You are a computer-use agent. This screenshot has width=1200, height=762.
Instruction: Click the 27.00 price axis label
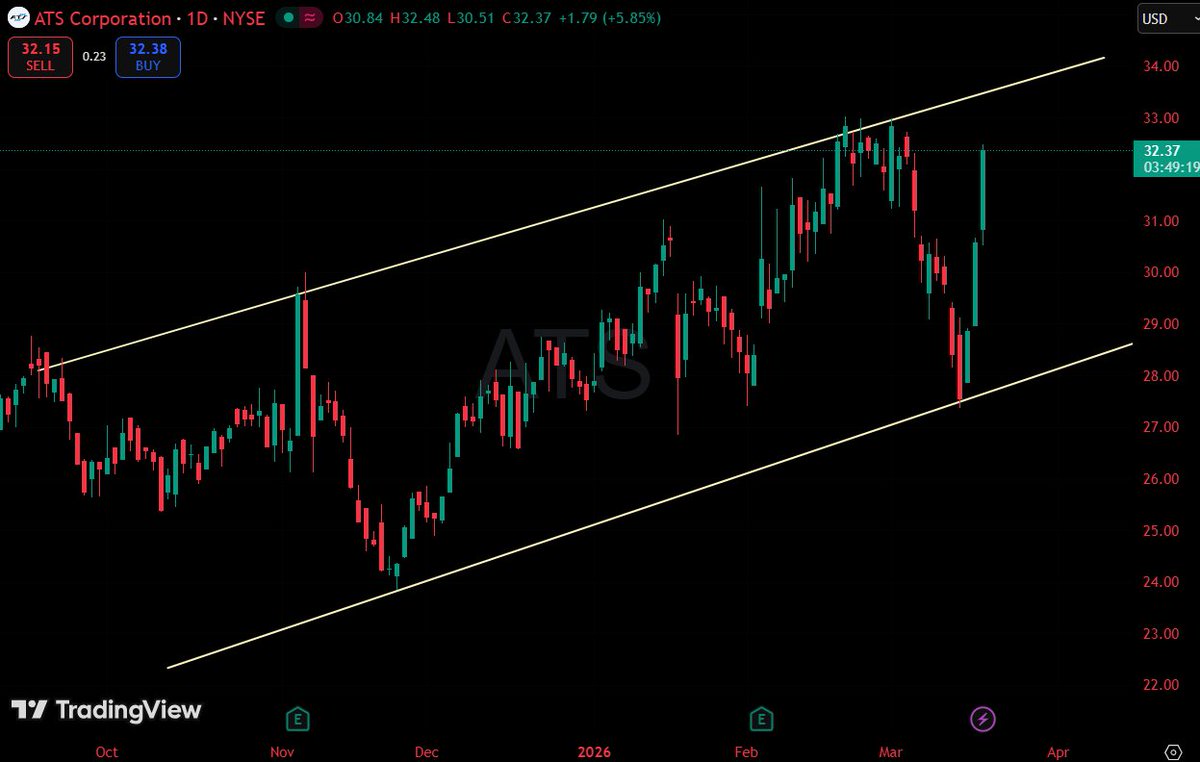coord(1161,427)
